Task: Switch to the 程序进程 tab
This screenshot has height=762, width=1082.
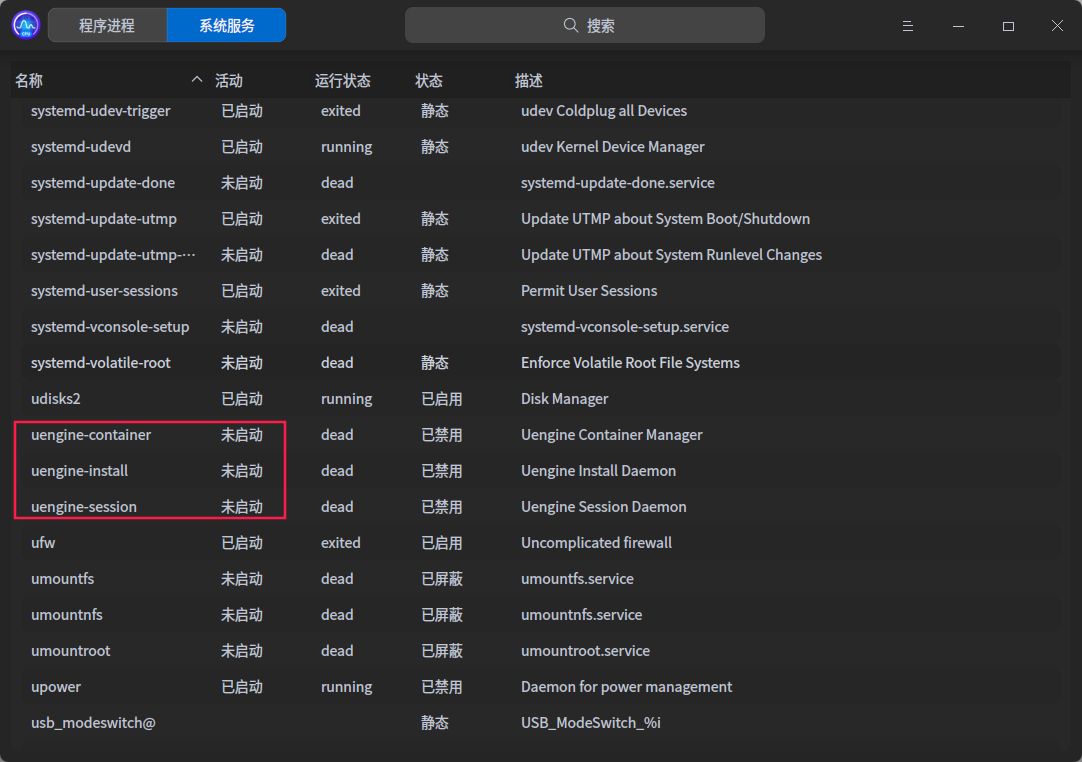Action: click(107, 26)
